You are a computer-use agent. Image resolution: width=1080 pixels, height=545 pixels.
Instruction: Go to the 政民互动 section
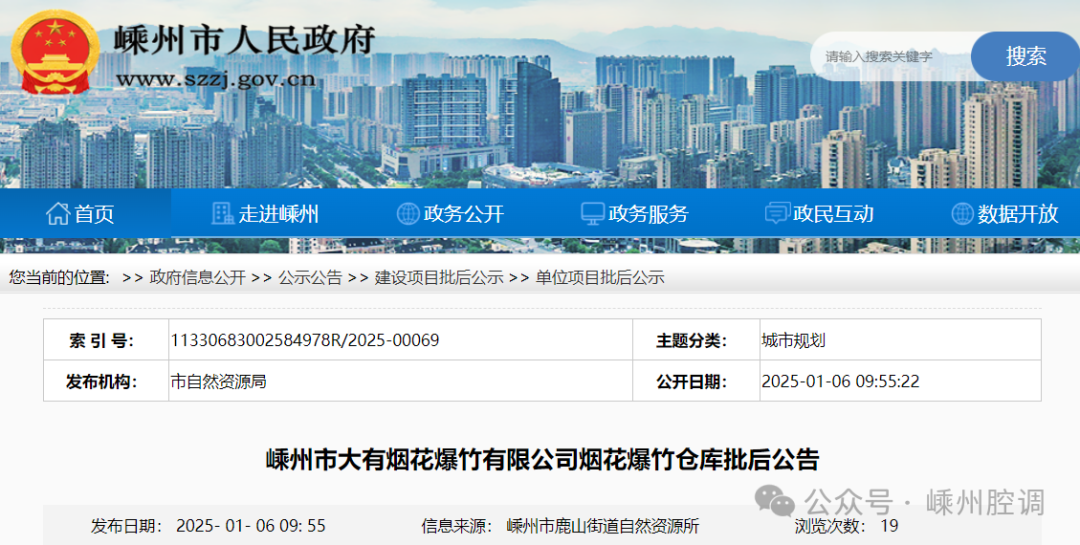833,214
